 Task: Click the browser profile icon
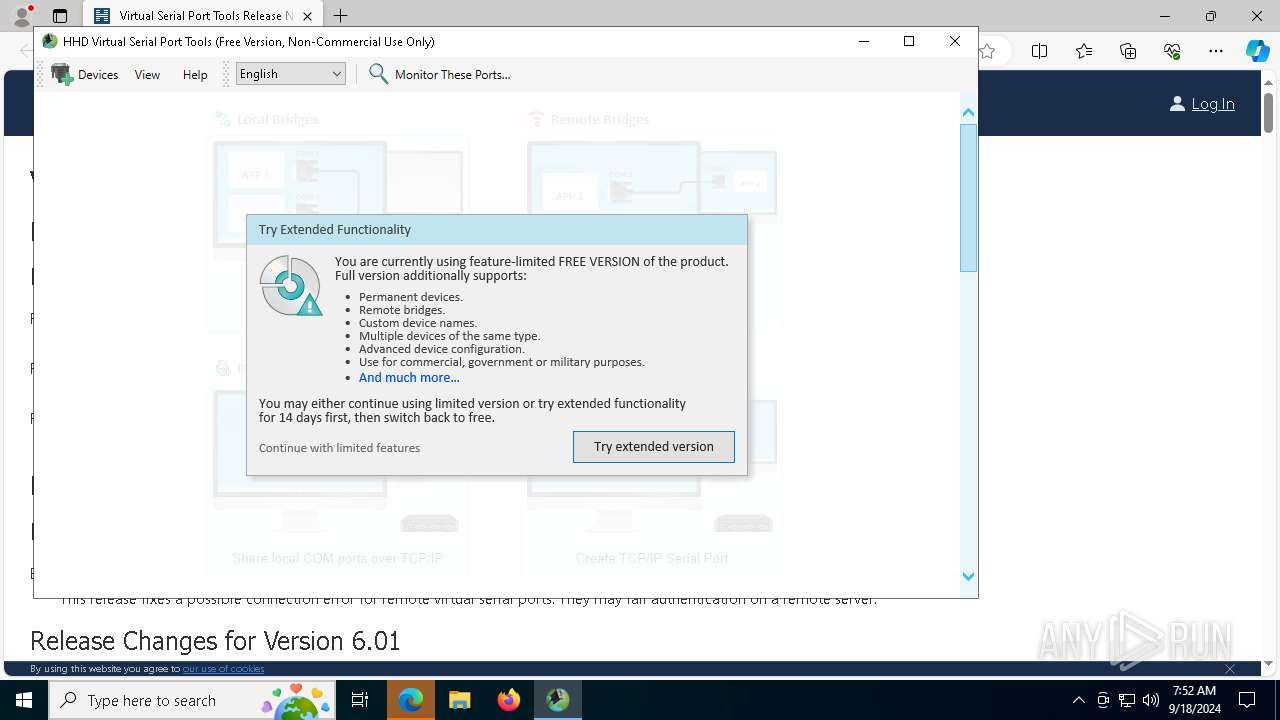click(22, 15)
